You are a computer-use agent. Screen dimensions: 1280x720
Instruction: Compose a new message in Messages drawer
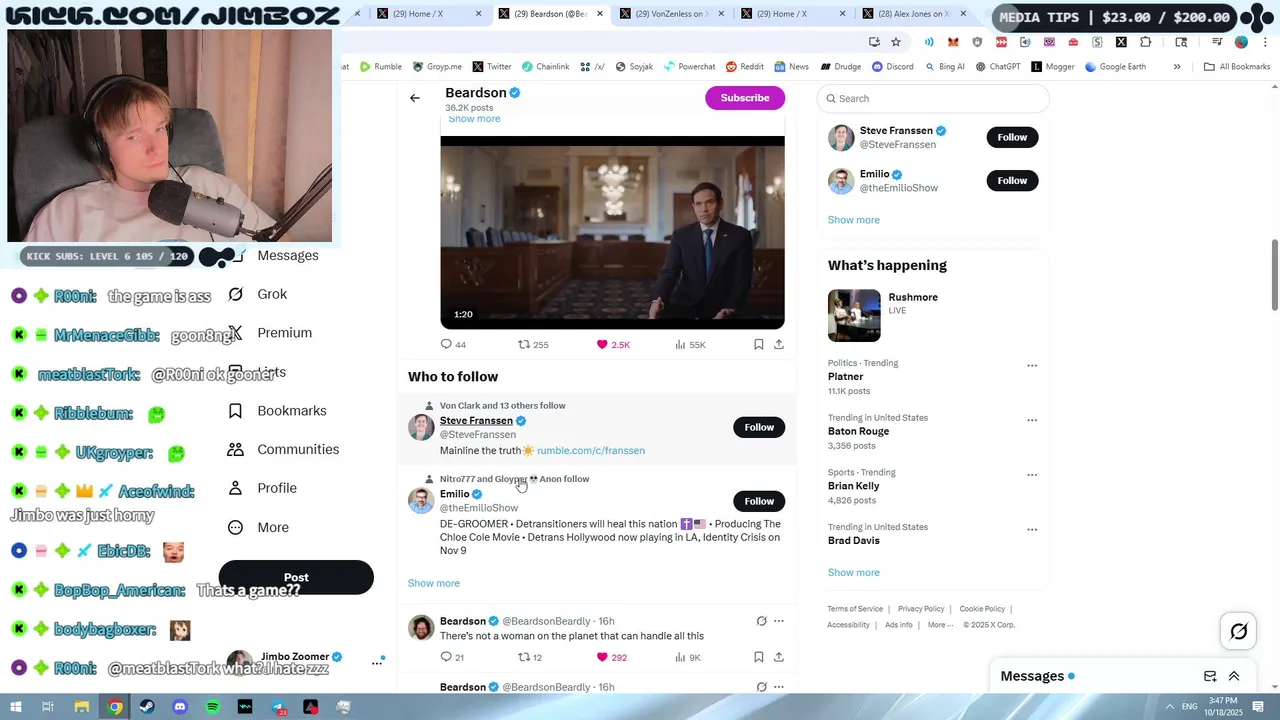[1210, 676]
